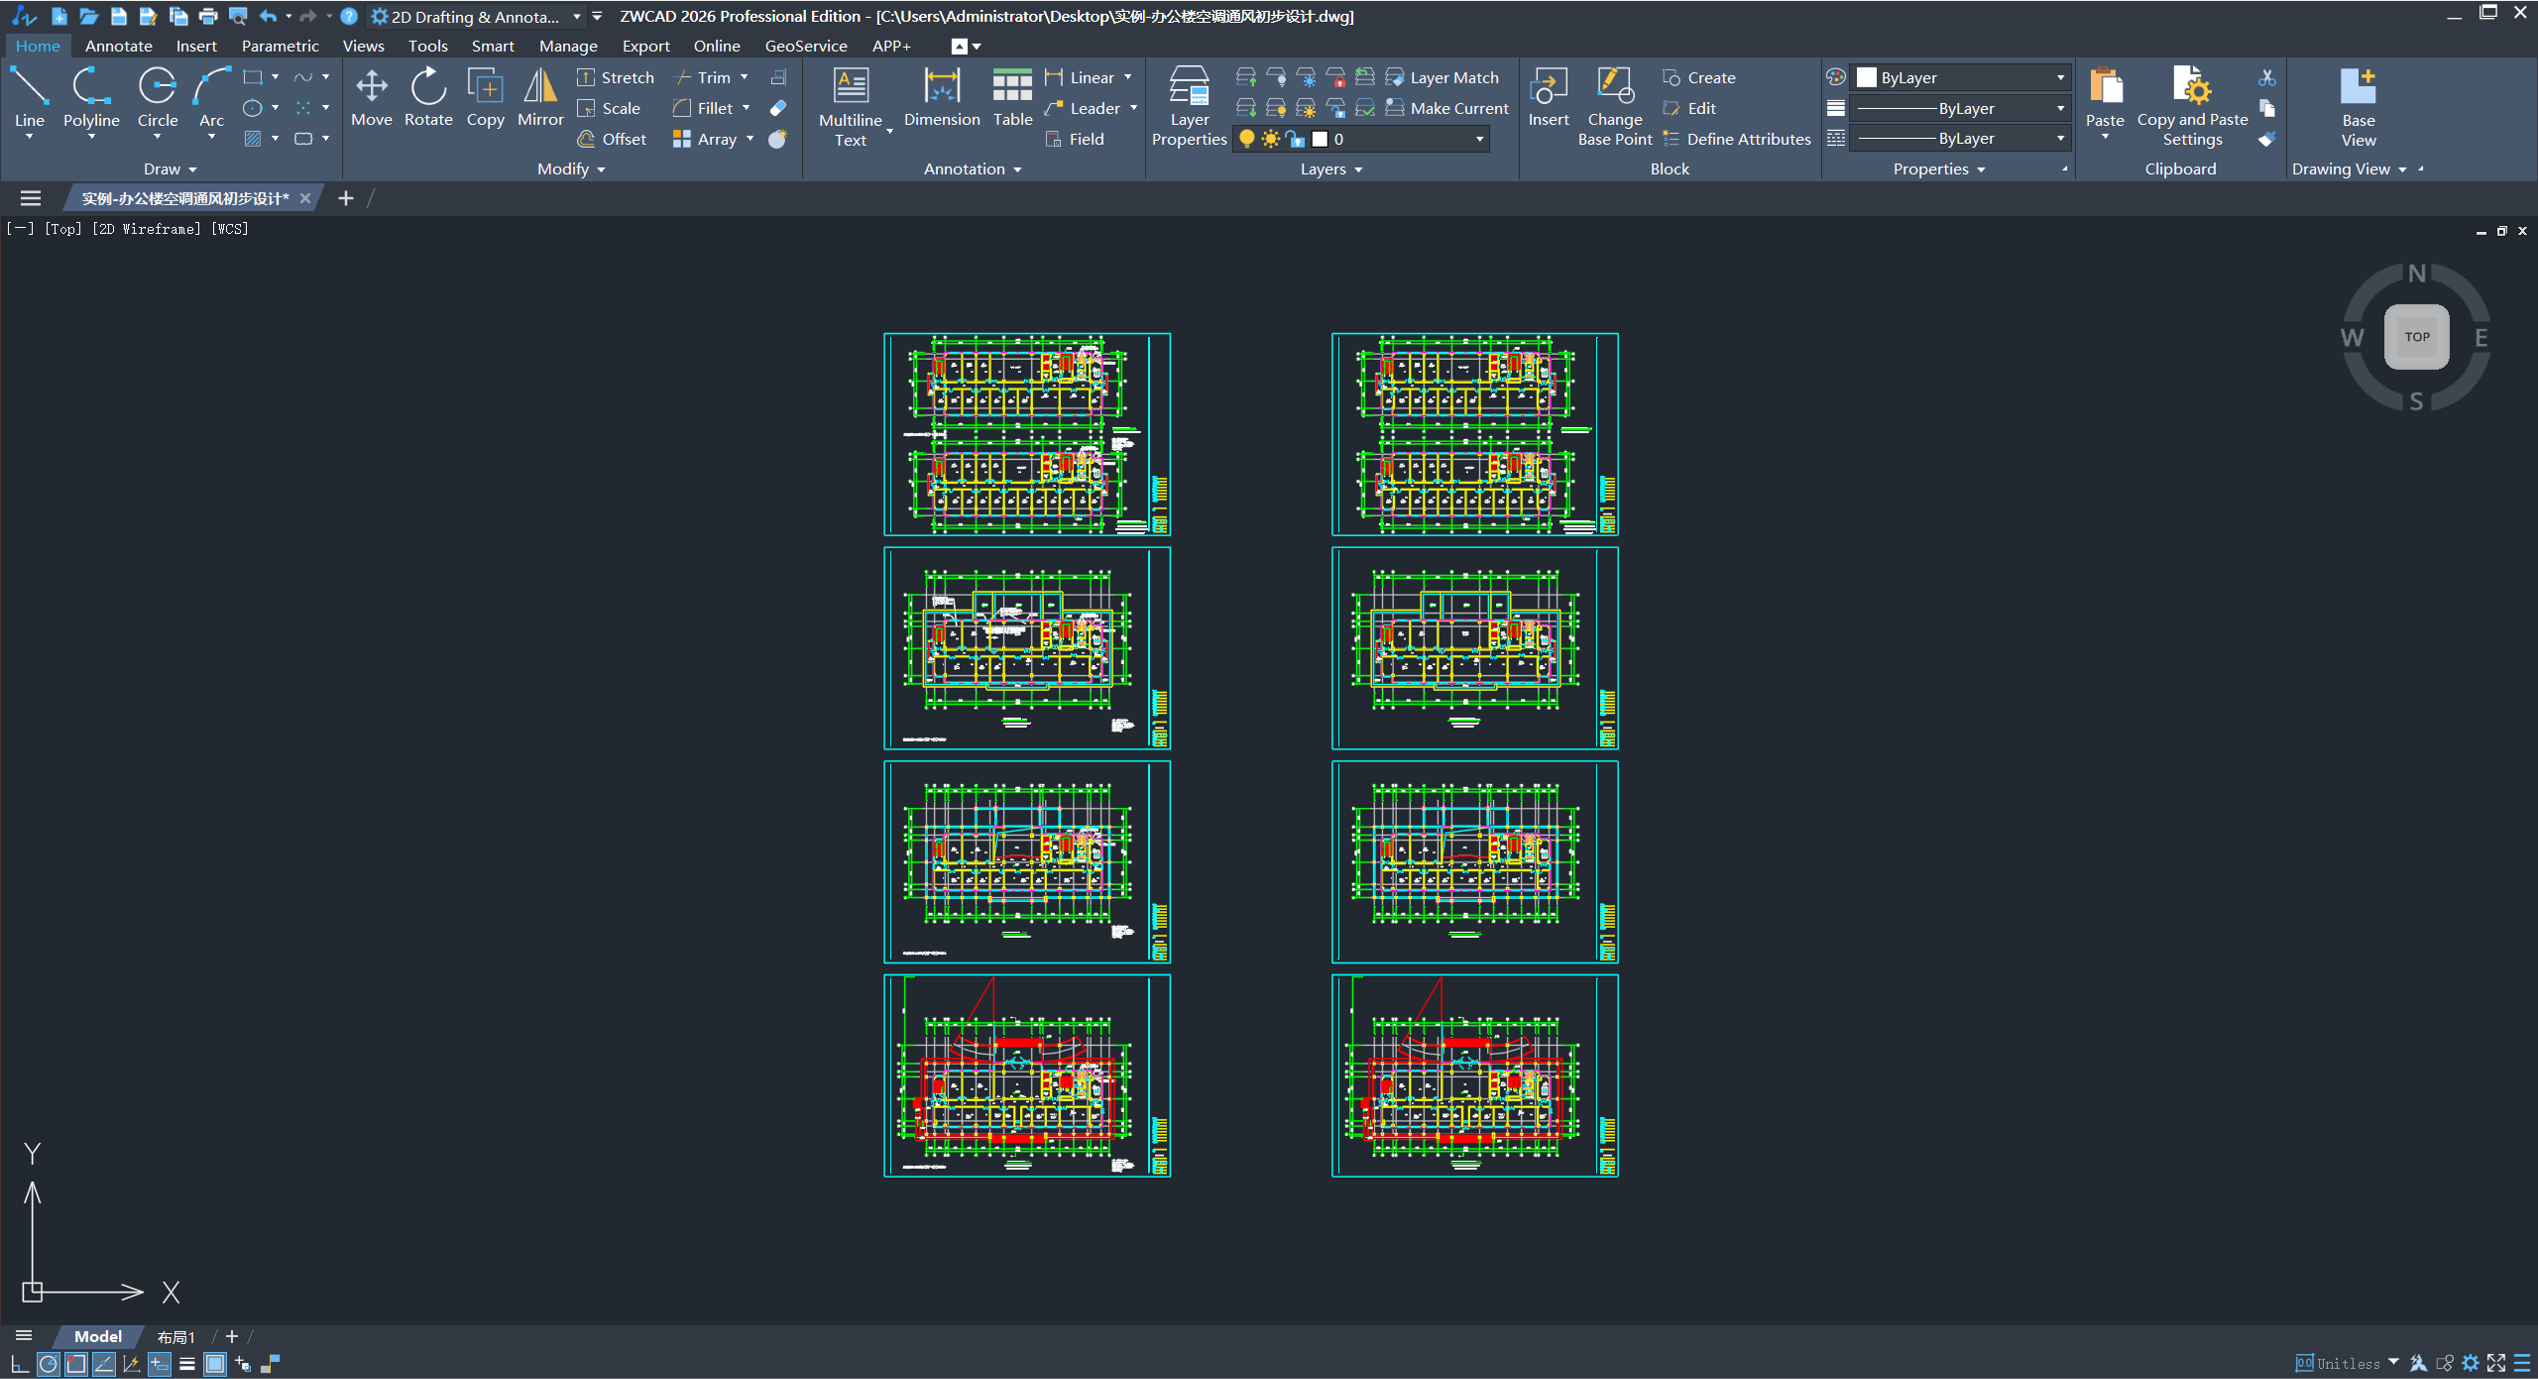
Task: Toggle lineweight display in the status bar
Action: 187,1363
